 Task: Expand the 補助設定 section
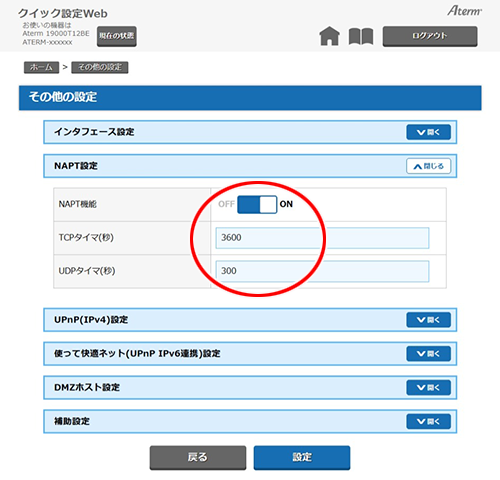click(x=428, y=422)
